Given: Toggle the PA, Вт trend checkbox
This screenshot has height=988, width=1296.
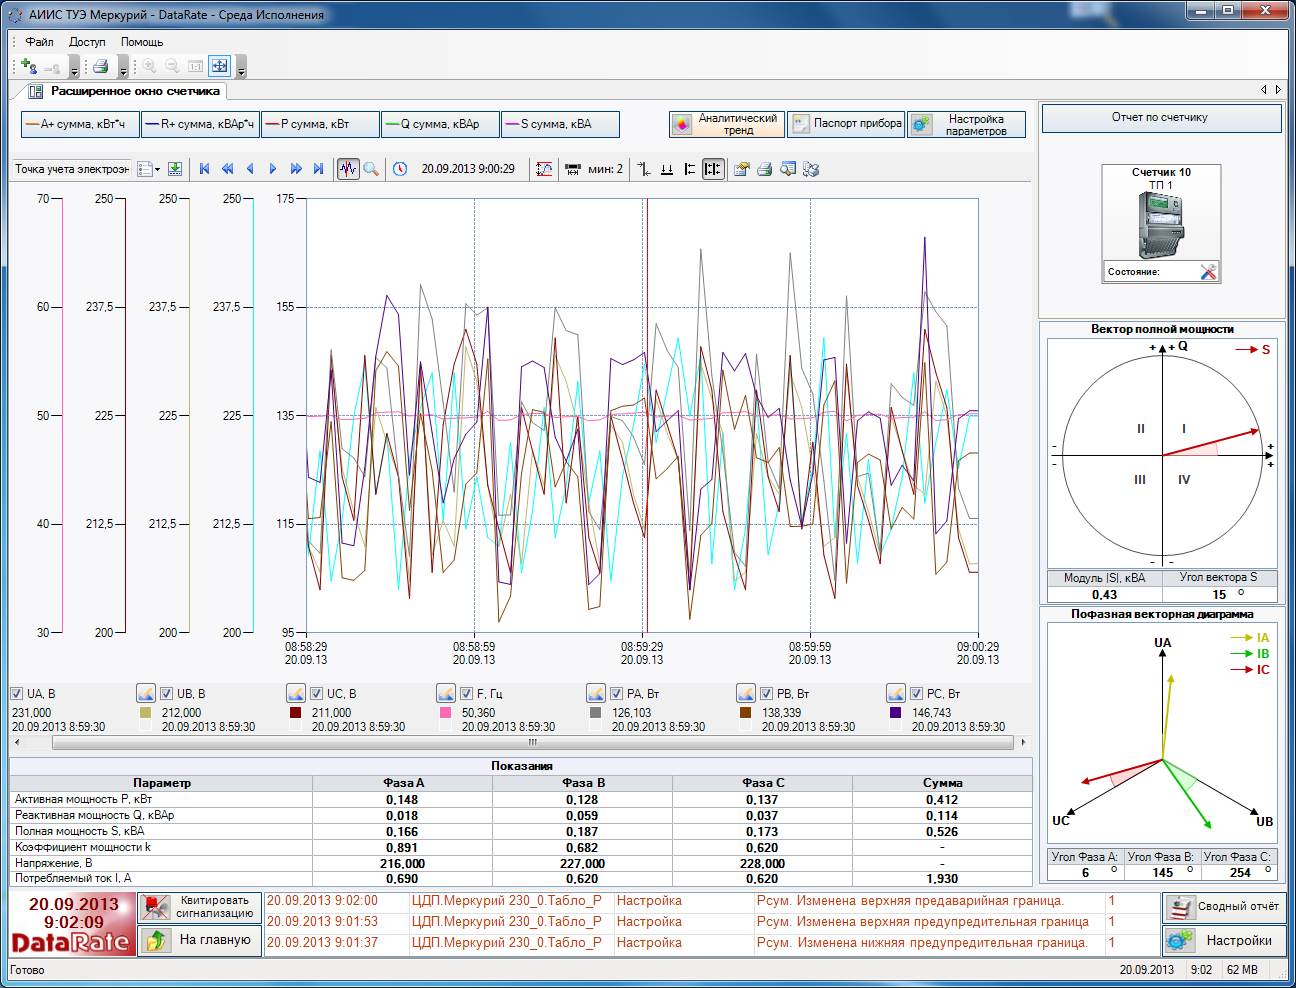Looking at the screenshot, I should click(617, 693).
